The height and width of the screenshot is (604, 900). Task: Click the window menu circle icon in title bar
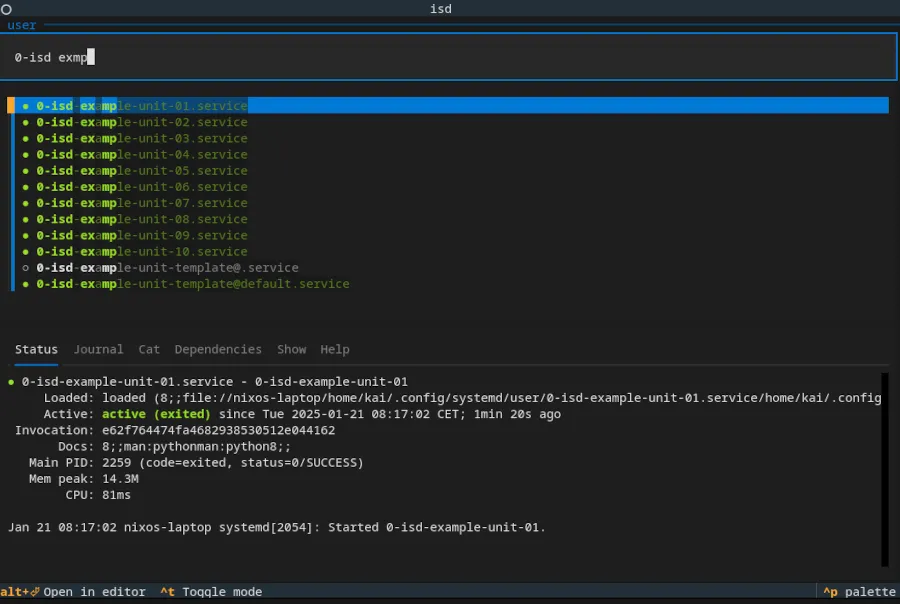coord(6,9)
